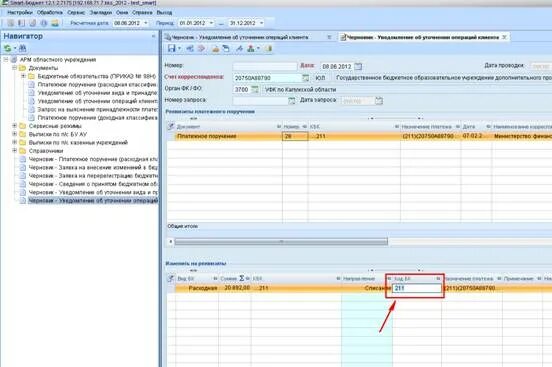Viewport: 552px width, 367px height.
Task: Click the sigma sum icon in the Сумма column header
Action: [242, 278]
